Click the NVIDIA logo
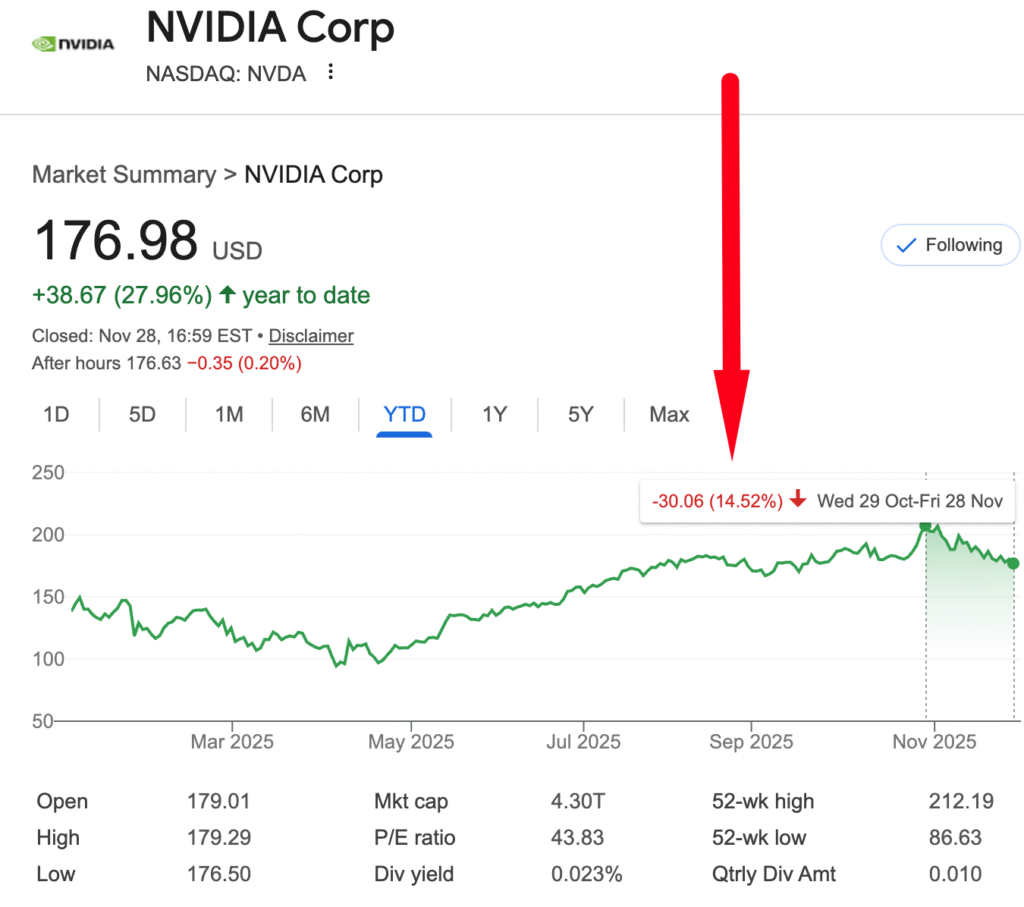Viewport: 1024px width, 907px height. pos(73,44)
